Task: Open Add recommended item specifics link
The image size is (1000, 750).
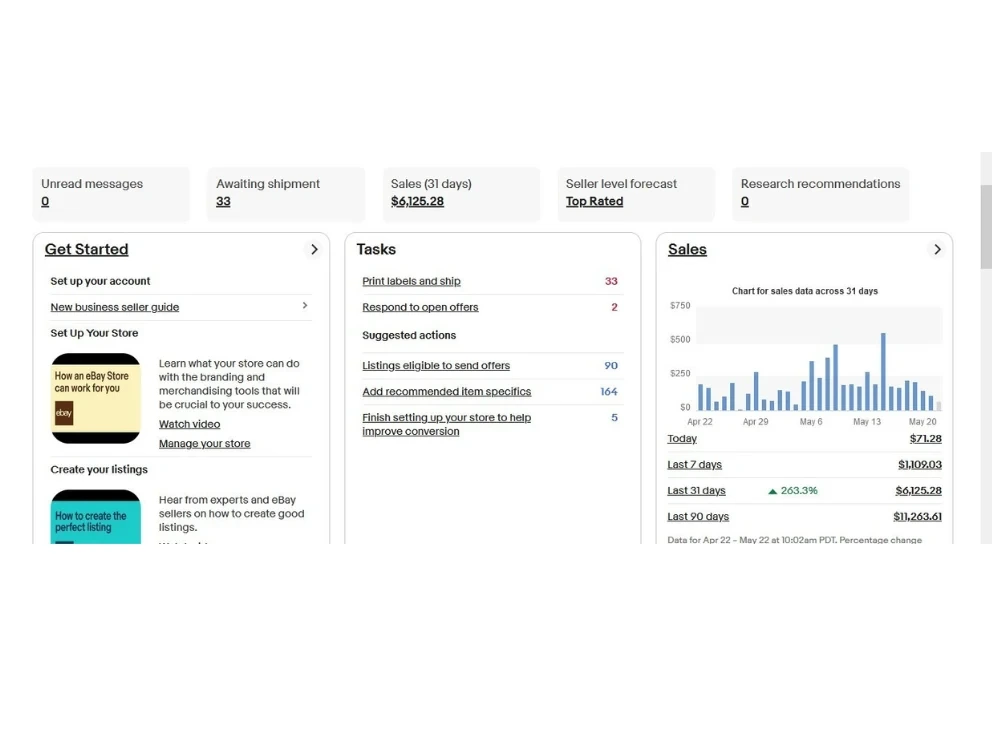Action: click(446, 392)
